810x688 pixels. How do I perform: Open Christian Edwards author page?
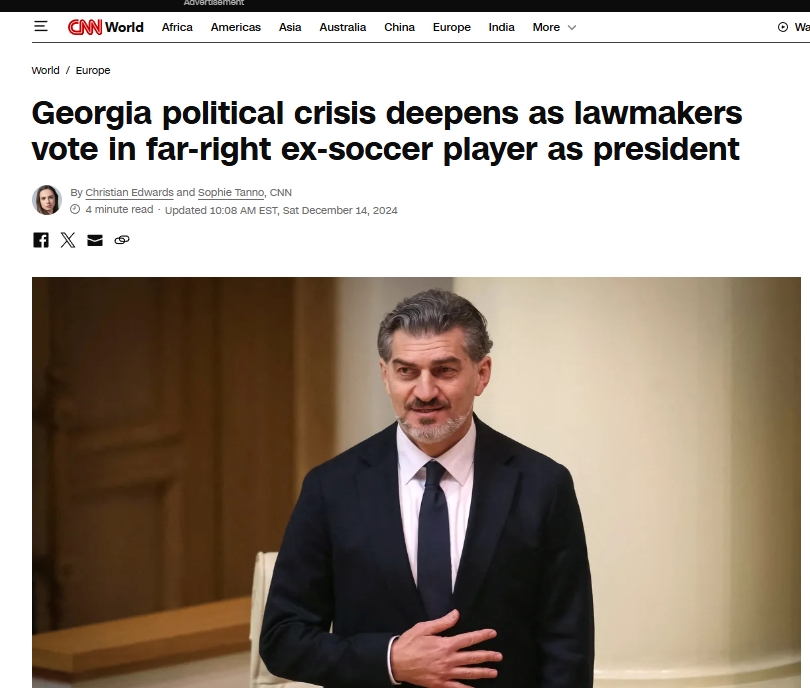pyautogui.click(x=129, y=192)
